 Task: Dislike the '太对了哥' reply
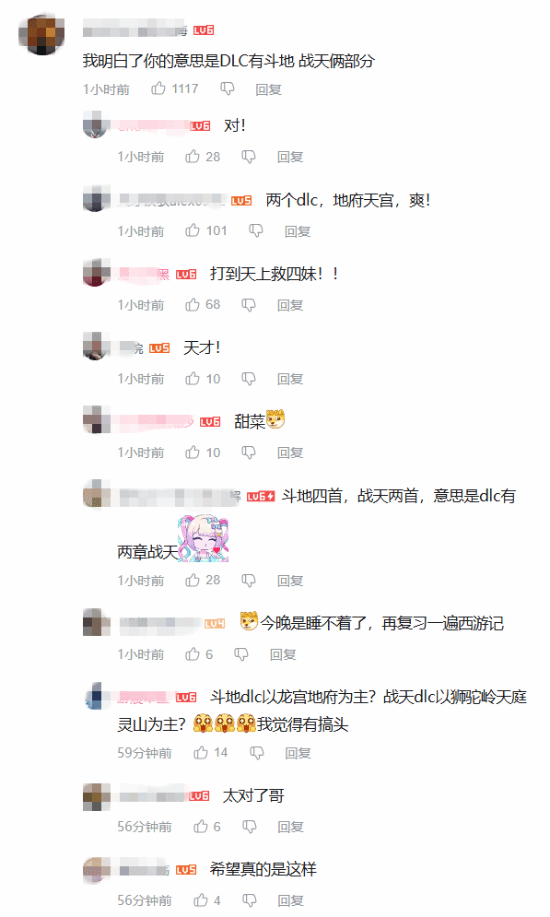pyautogui.click(x=249, y=826)
